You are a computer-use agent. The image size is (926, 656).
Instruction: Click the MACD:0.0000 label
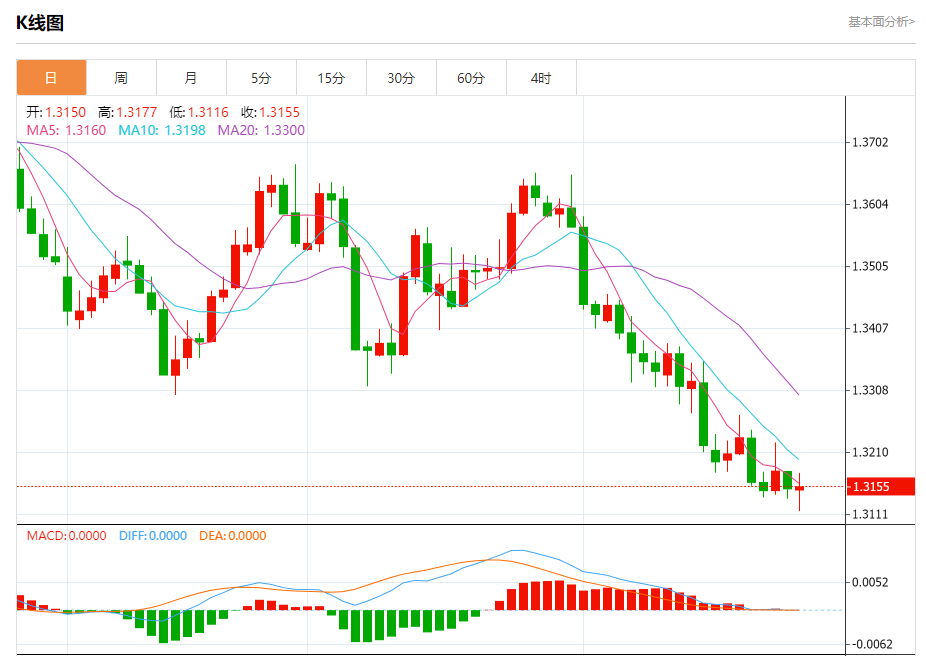[67, 536]
